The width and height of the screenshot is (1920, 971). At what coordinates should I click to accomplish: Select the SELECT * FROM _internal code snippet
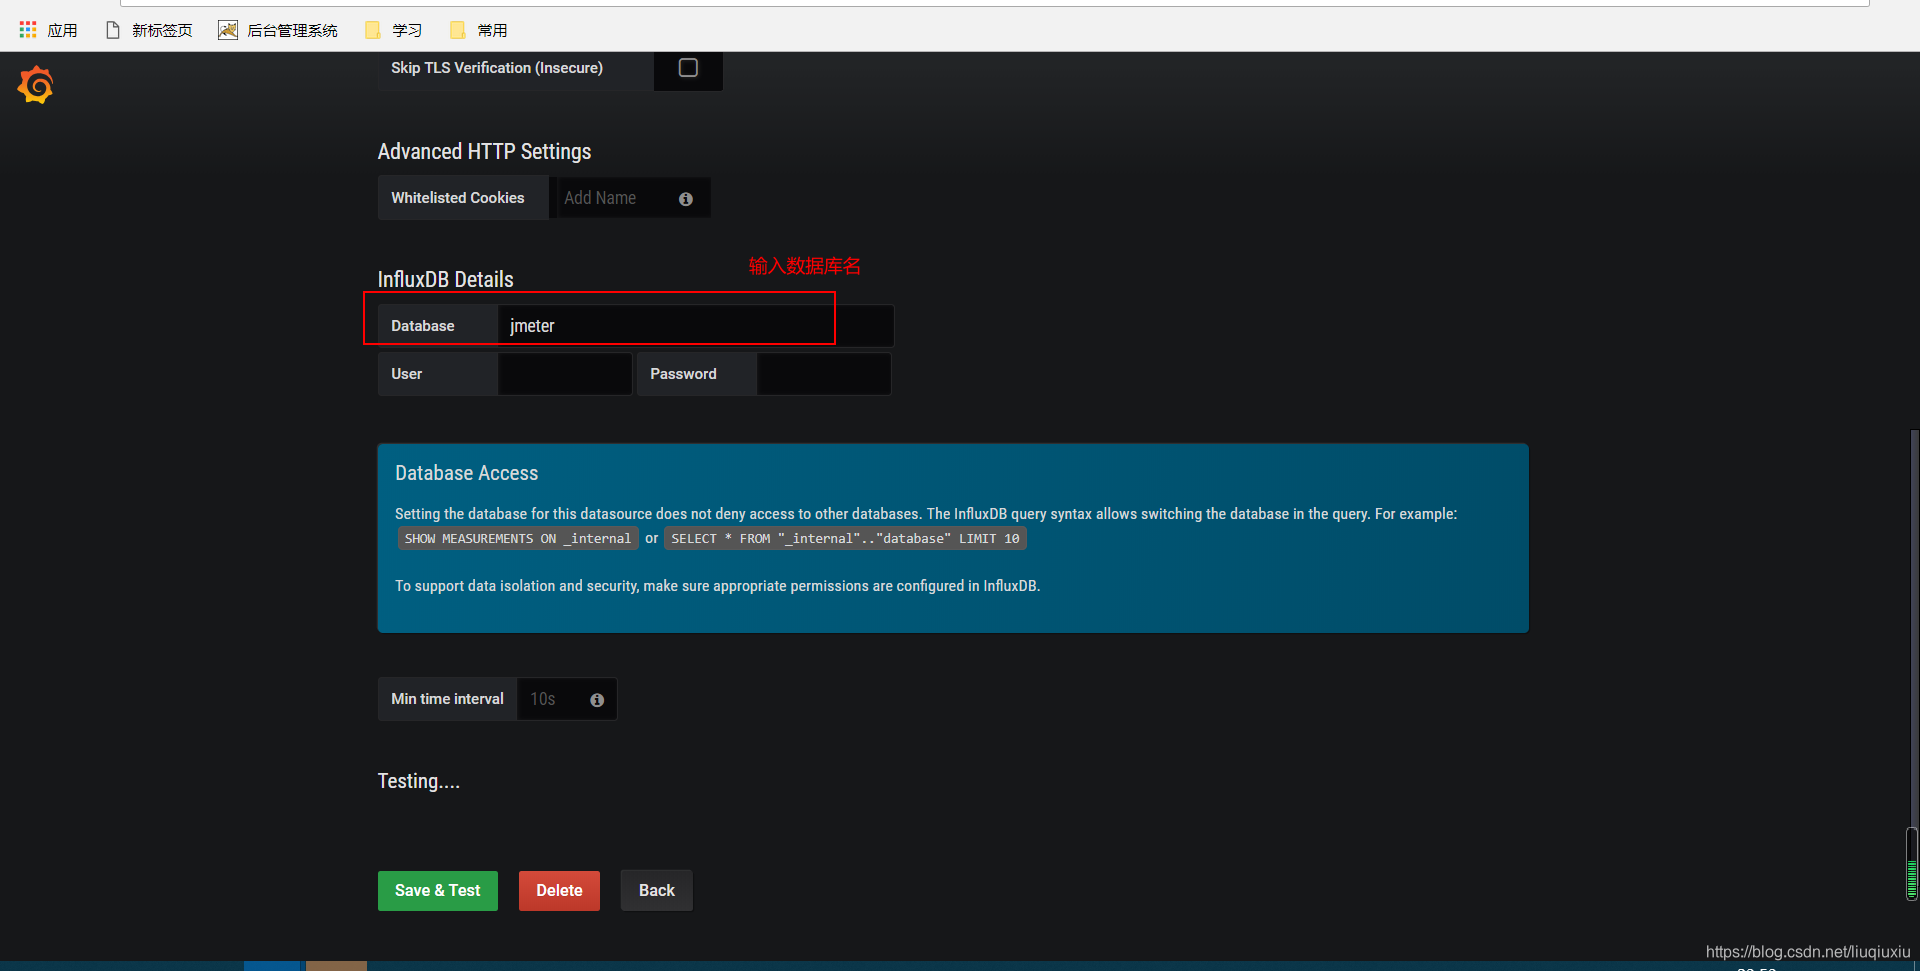[x=845, y=538]
